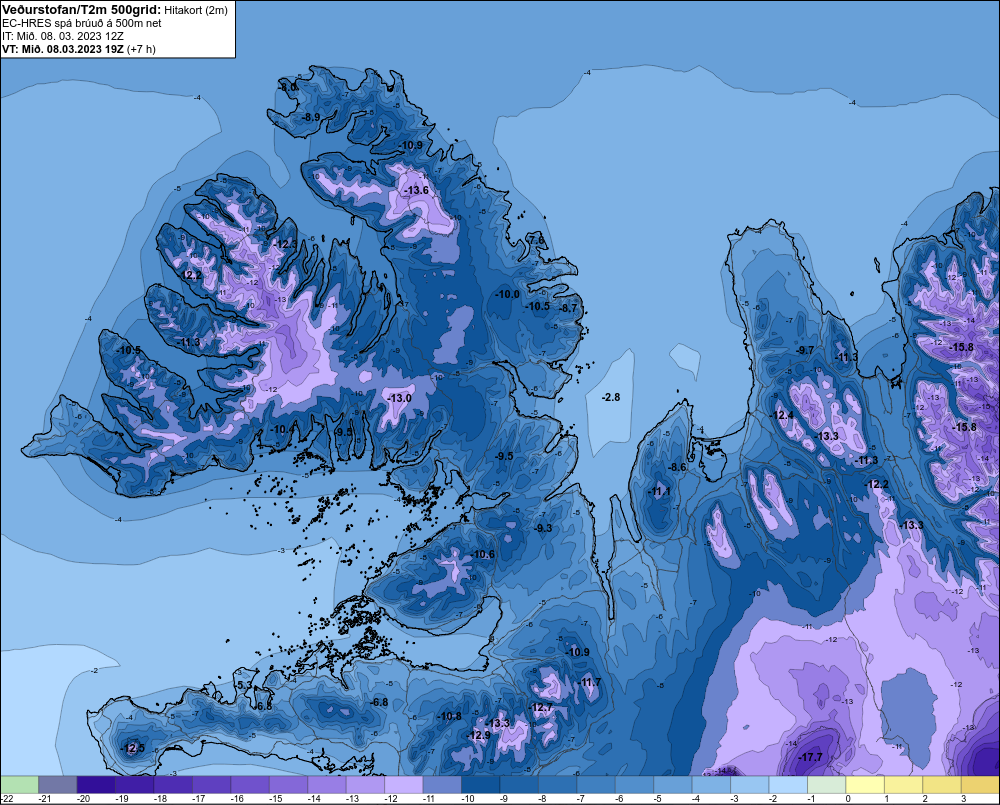Click the -9.3 temperature value
This screenshot has height=805, width=1000.
(x=543, y=528)
